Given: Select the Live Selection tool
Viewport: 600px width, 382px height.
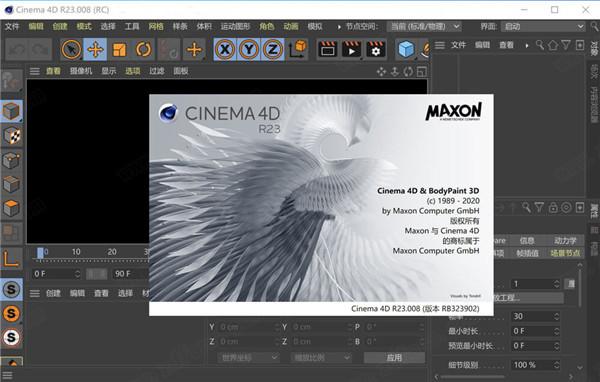Looking at the screenshot, I should (x=71, y=49).
